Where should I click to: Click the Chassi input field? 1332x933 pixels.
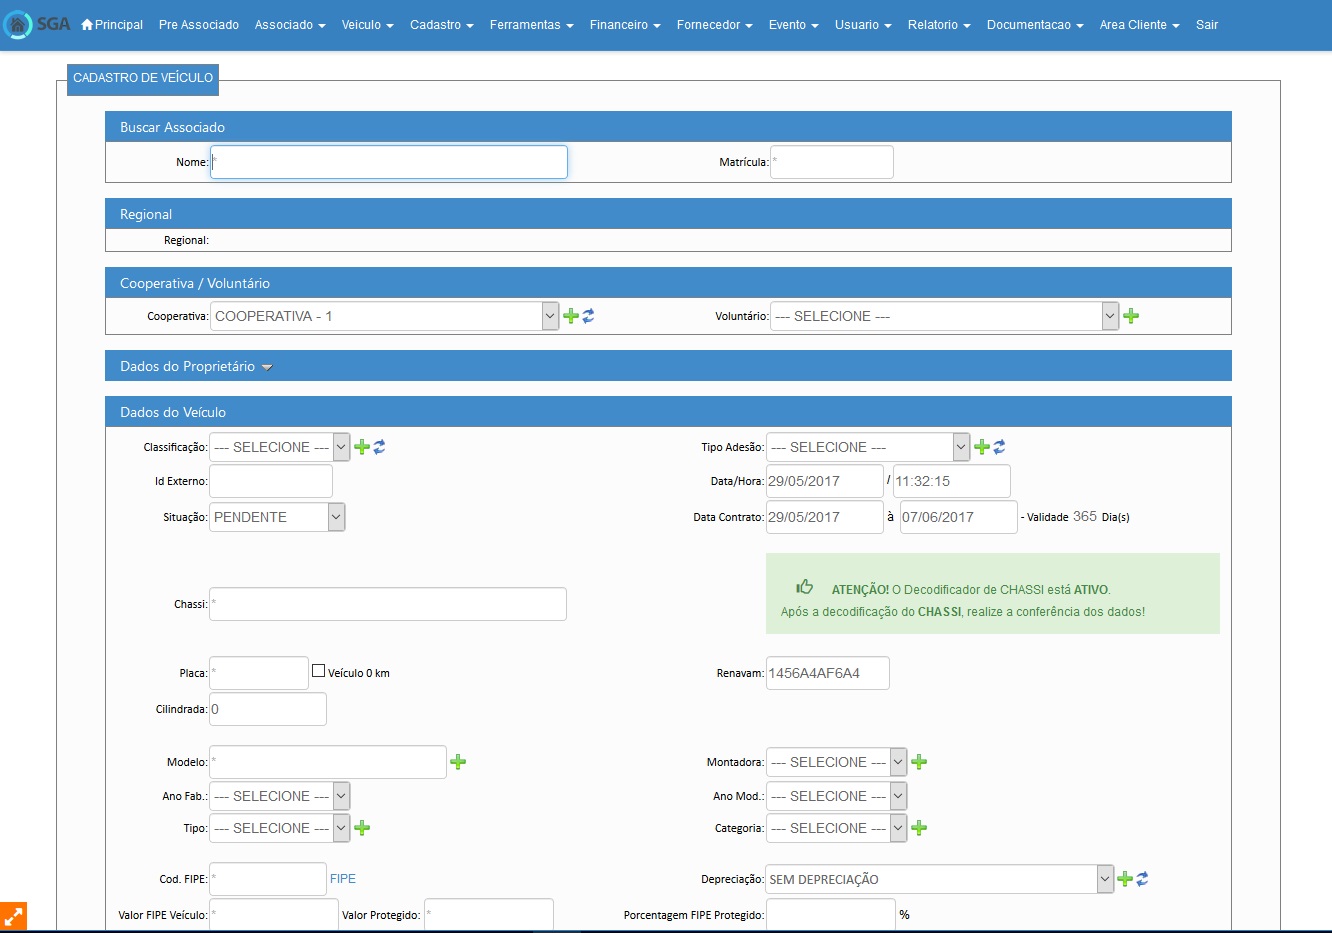coord(388,604)
